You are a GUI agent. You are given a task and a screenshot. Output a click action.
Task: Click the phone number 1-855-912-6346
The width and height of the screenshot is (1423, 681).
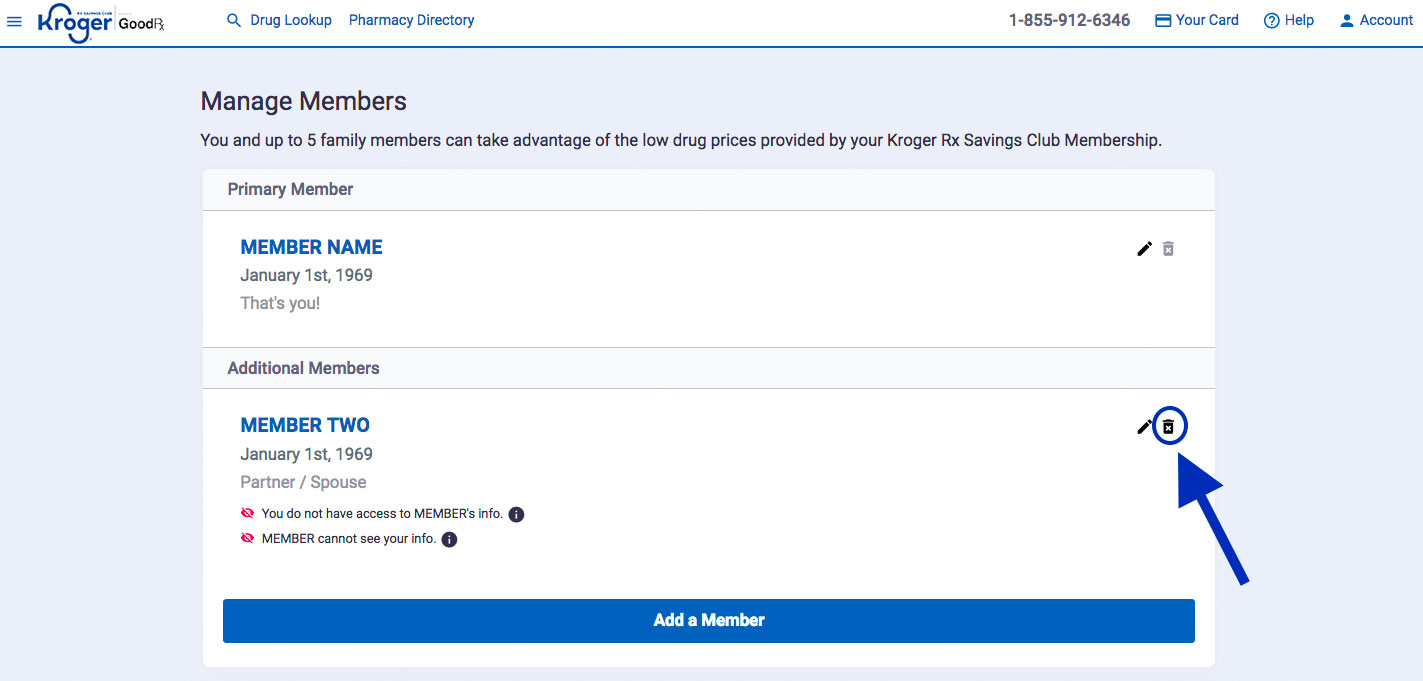click(1069, 20)
